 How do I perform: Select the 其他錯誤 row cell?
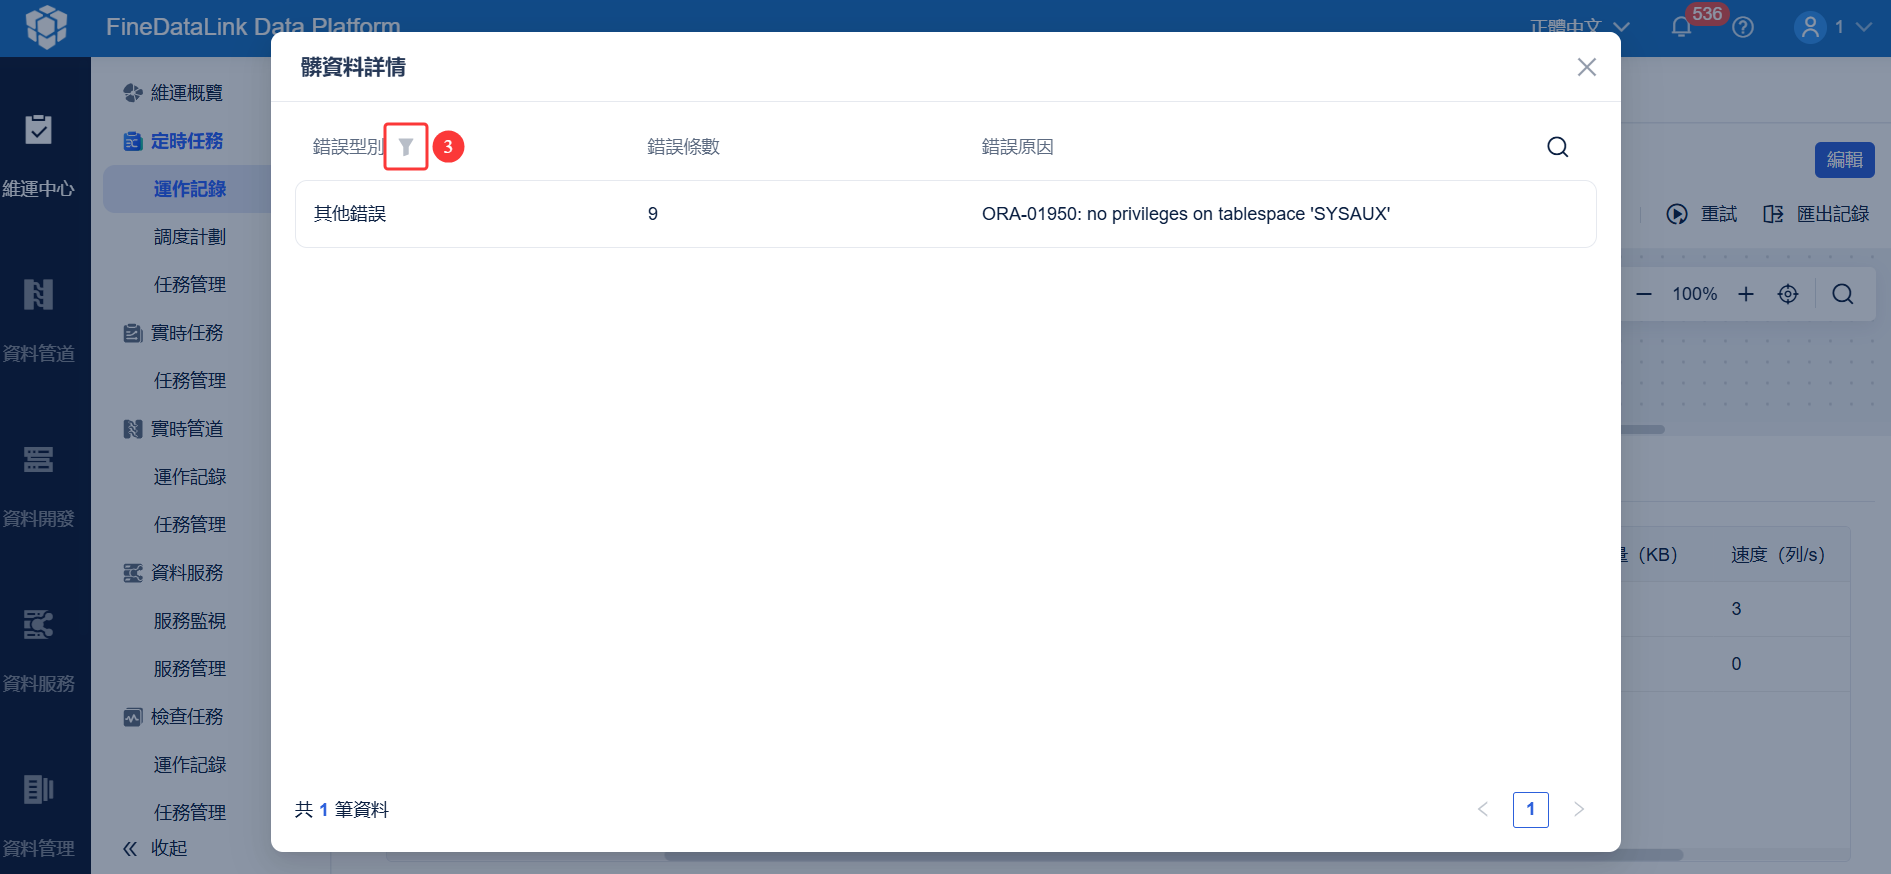point(350,214)
